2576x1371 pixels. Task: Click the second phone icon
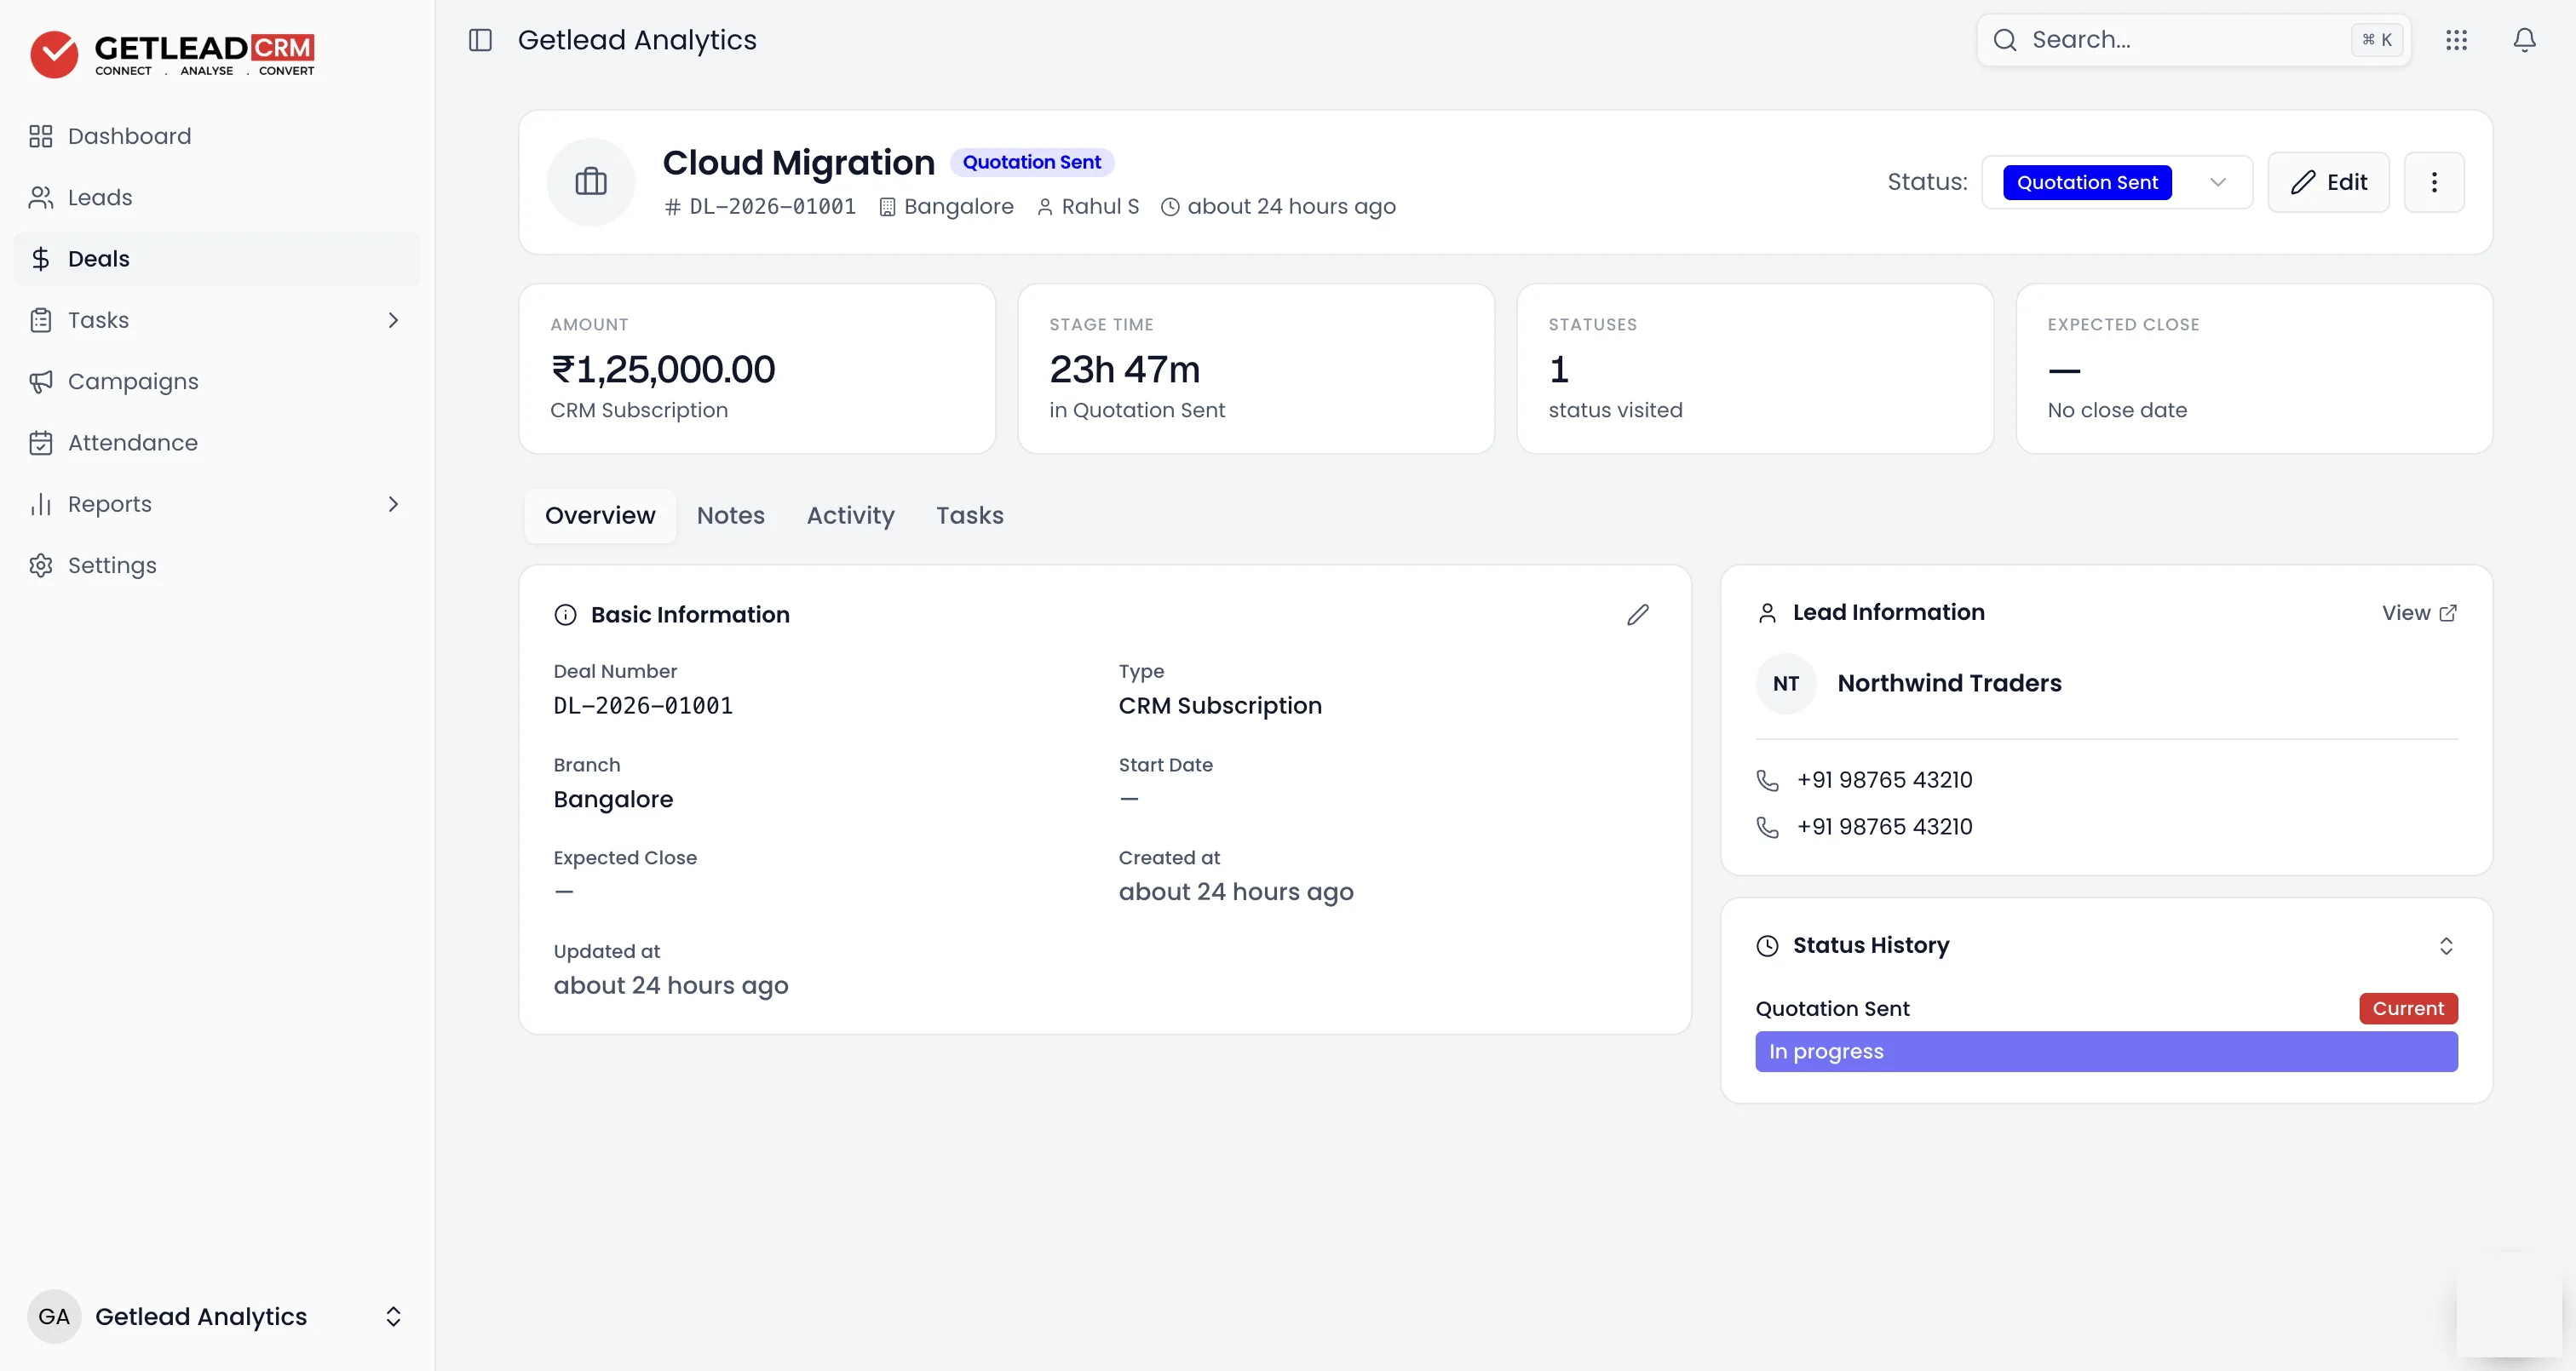(x=1768, y=828)
